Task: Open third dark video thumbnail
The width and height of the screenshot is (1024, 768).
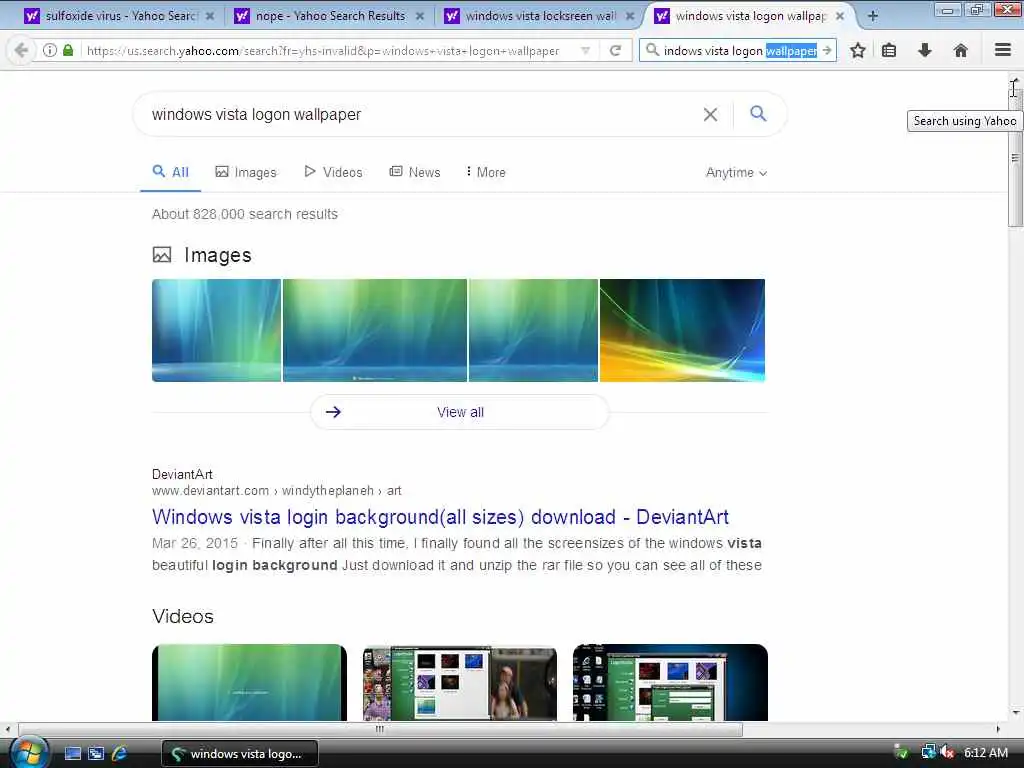Action: 670,682
